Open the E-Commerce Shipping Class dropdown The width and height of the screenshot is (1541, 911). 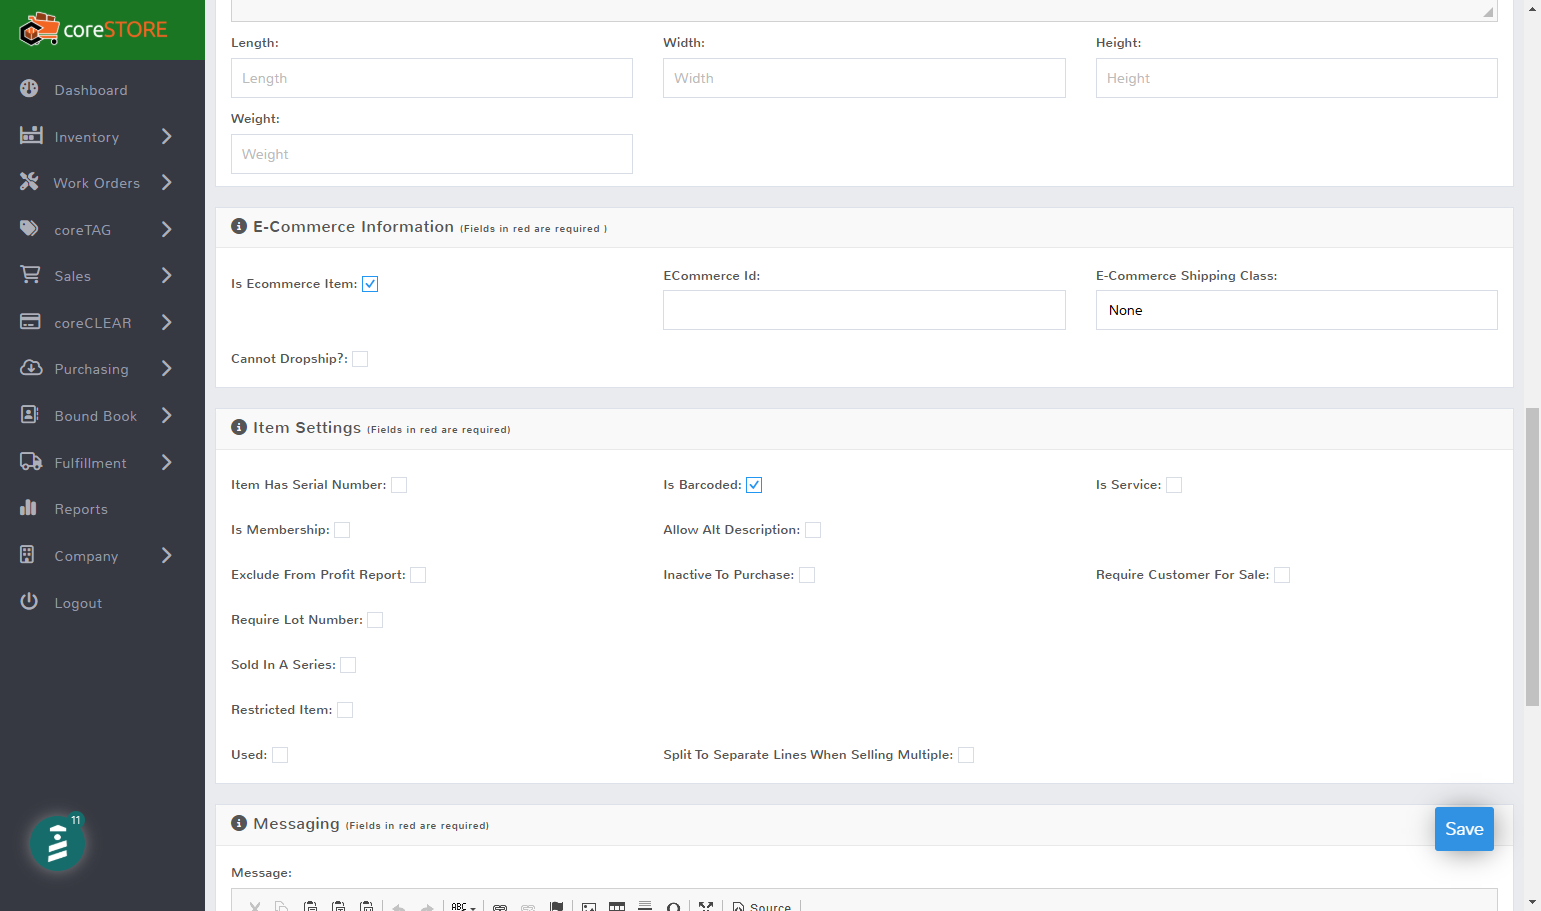1296,310
